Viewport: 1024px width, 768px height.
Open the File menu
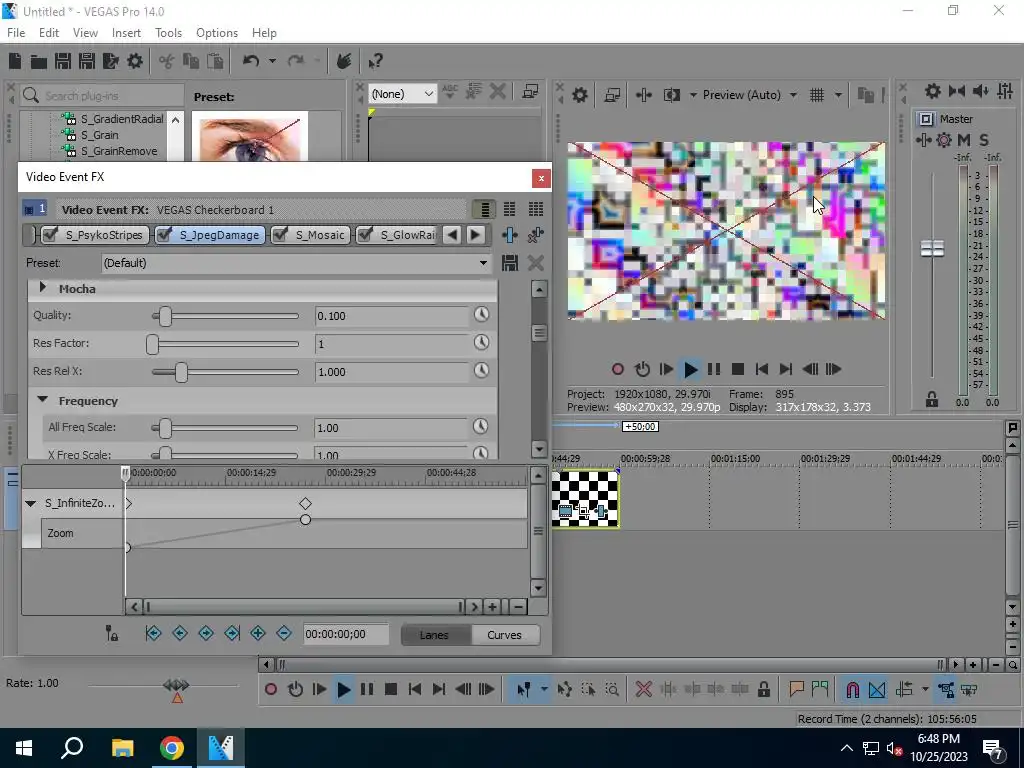click(x=16, y=33)
